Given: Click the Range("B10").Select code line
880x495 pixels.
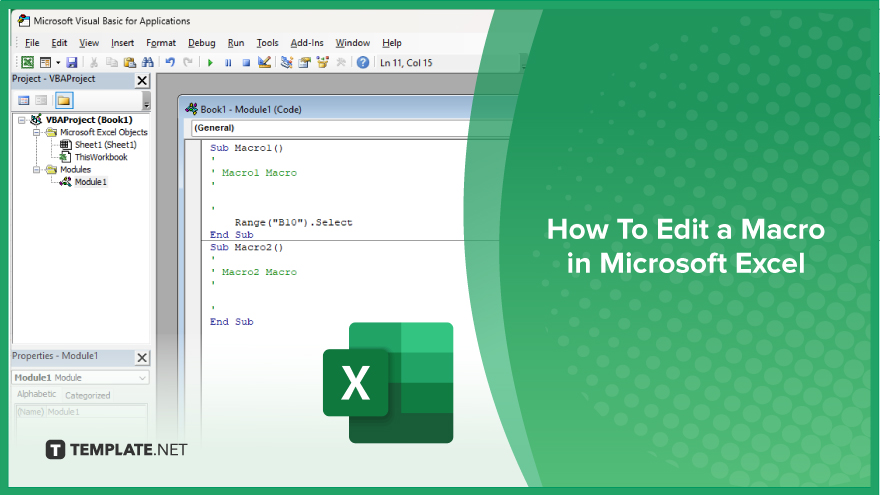Looking at the screenshot, I should pyautogui.click(x=294, y=222).
